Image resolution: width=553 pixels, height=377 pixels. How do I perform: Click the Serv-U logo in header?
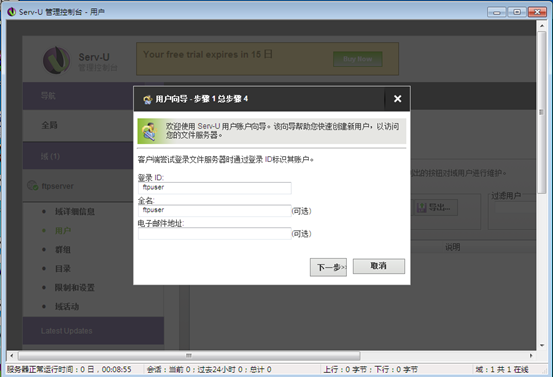coord(56,60)
